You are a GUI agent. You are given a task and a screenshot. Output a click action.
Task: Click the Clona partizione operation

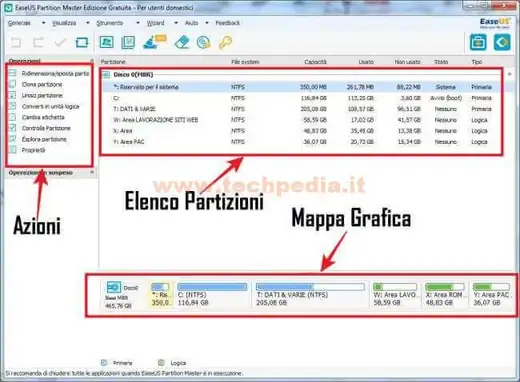(x=42, y=84)
